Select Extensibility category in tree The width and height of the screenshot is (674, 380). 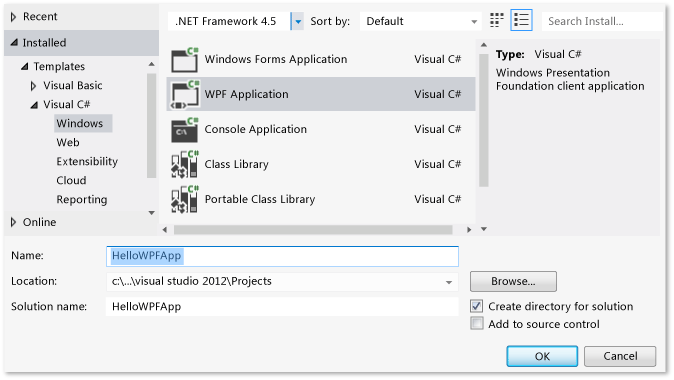[87, 161]
